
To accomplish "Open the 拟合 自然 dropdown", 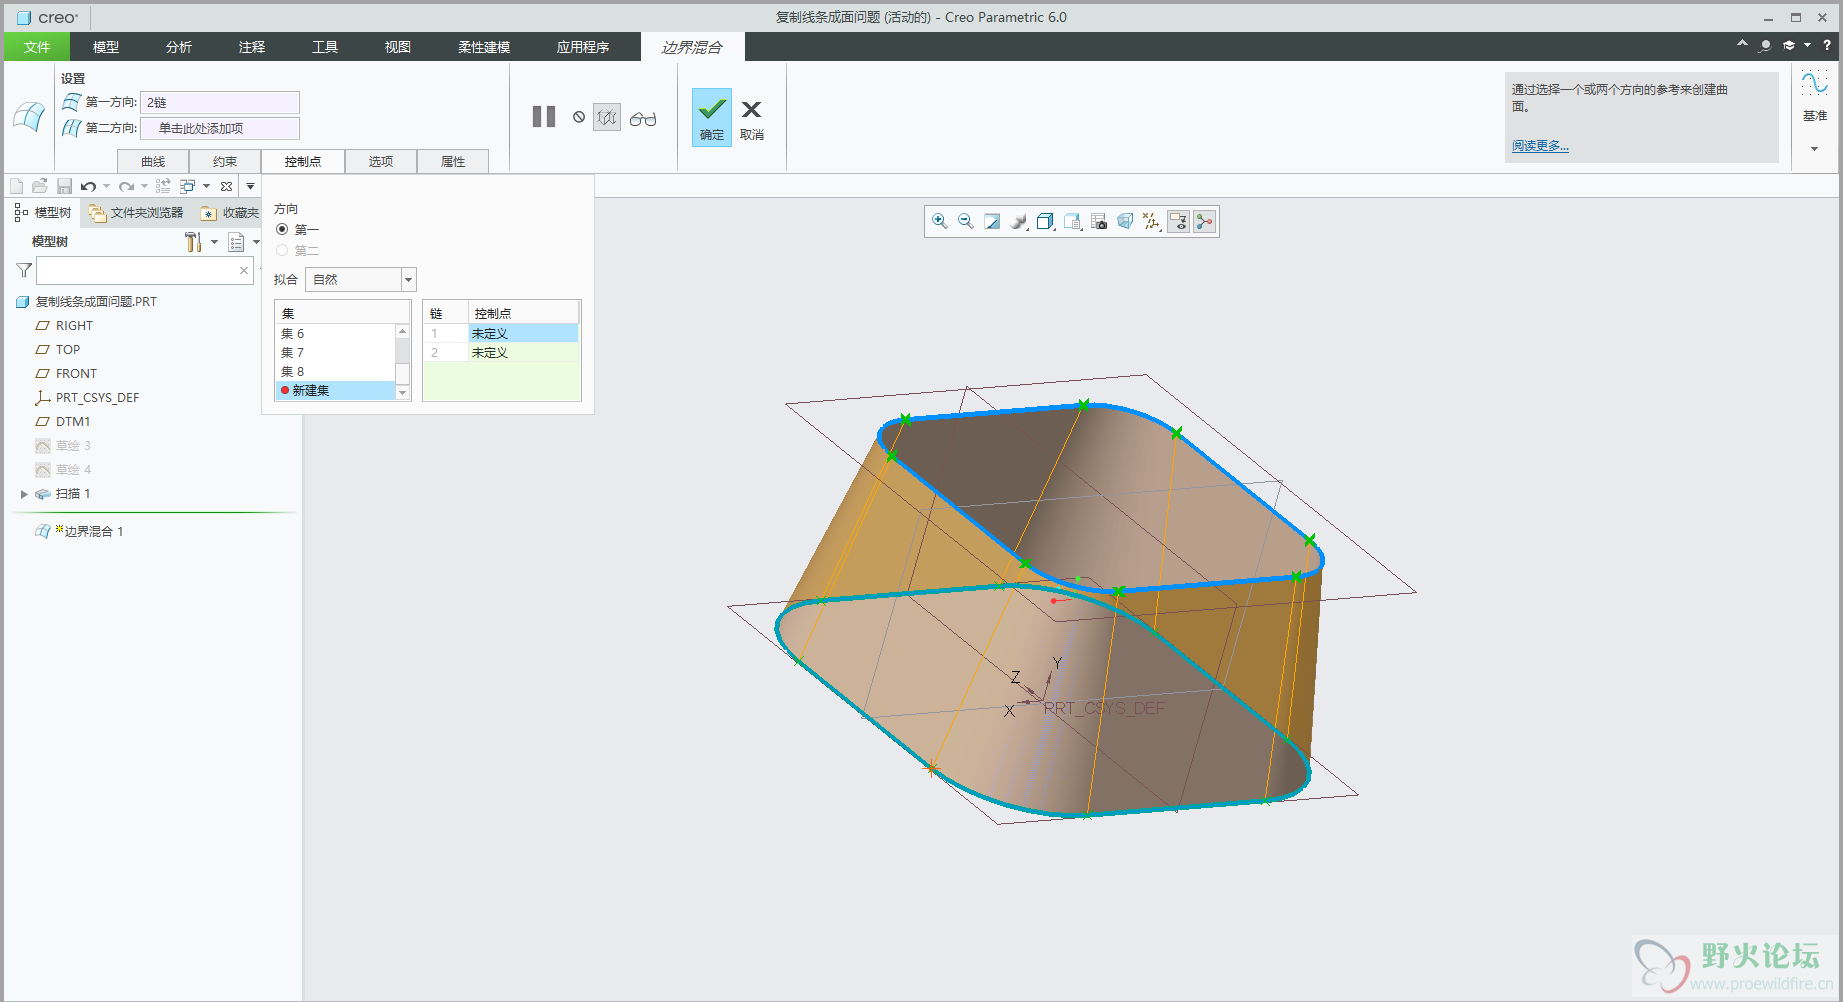I will pyautogui.click(x=360, y=279).
